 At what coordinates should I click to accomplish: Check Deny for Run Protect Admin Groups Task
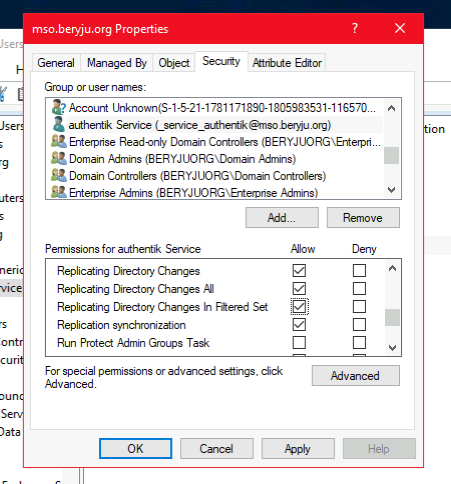359,342
